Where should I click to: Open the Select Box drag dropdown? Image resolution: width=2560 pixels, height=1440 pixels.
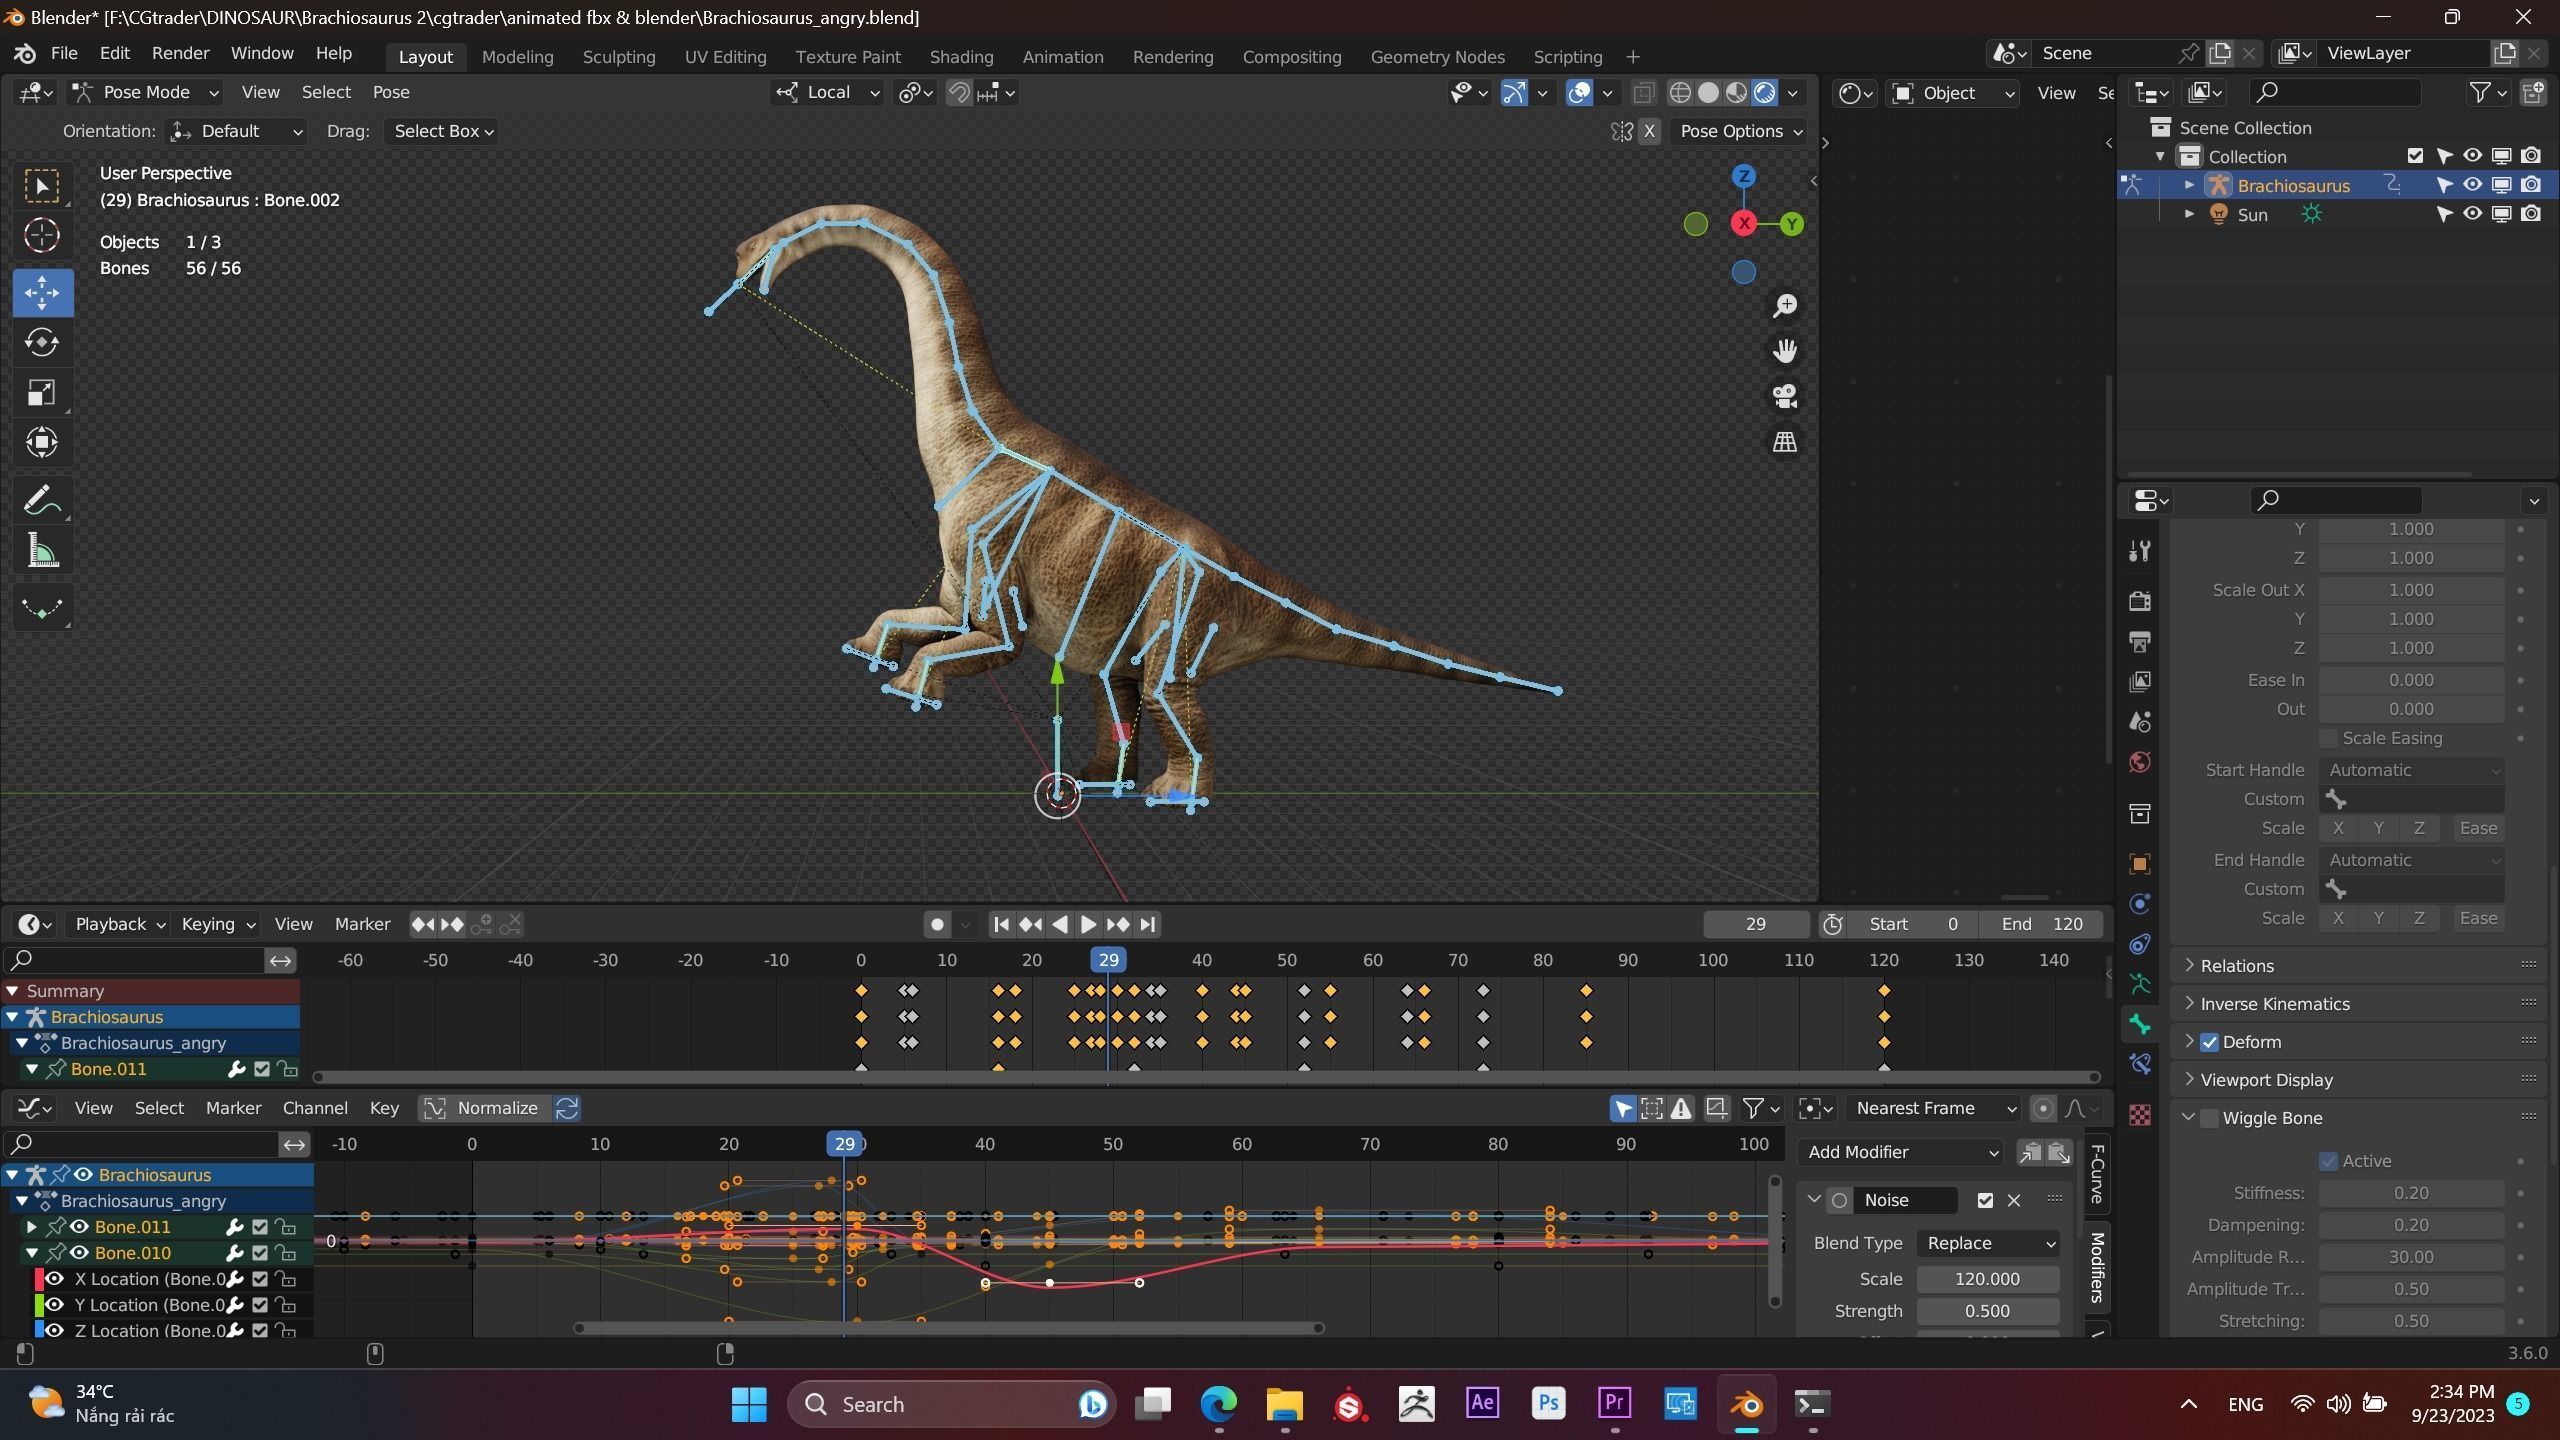tap(443, 131)
